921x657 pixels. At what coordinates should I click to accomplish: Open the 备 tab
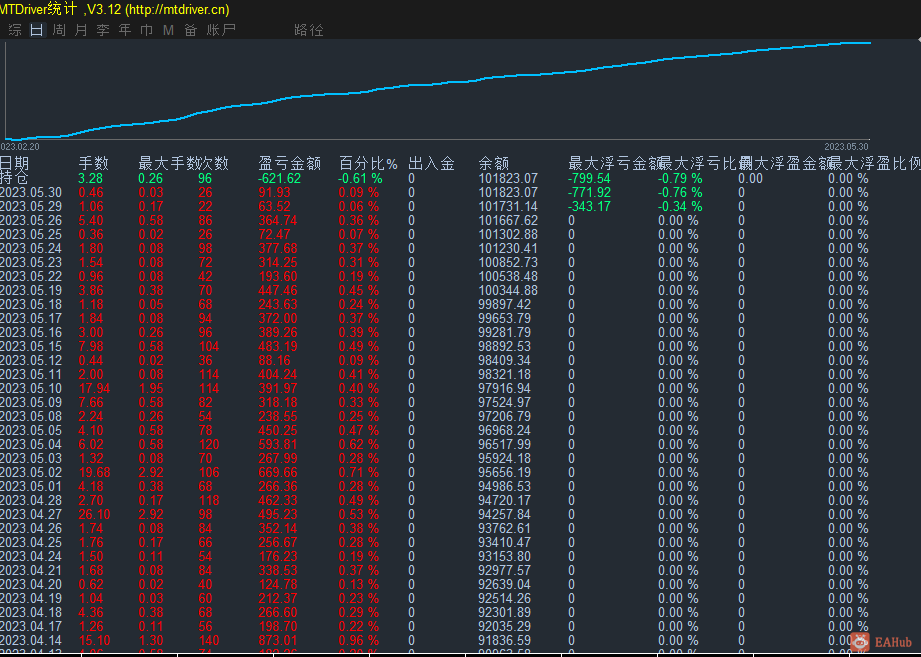point(190,30)
